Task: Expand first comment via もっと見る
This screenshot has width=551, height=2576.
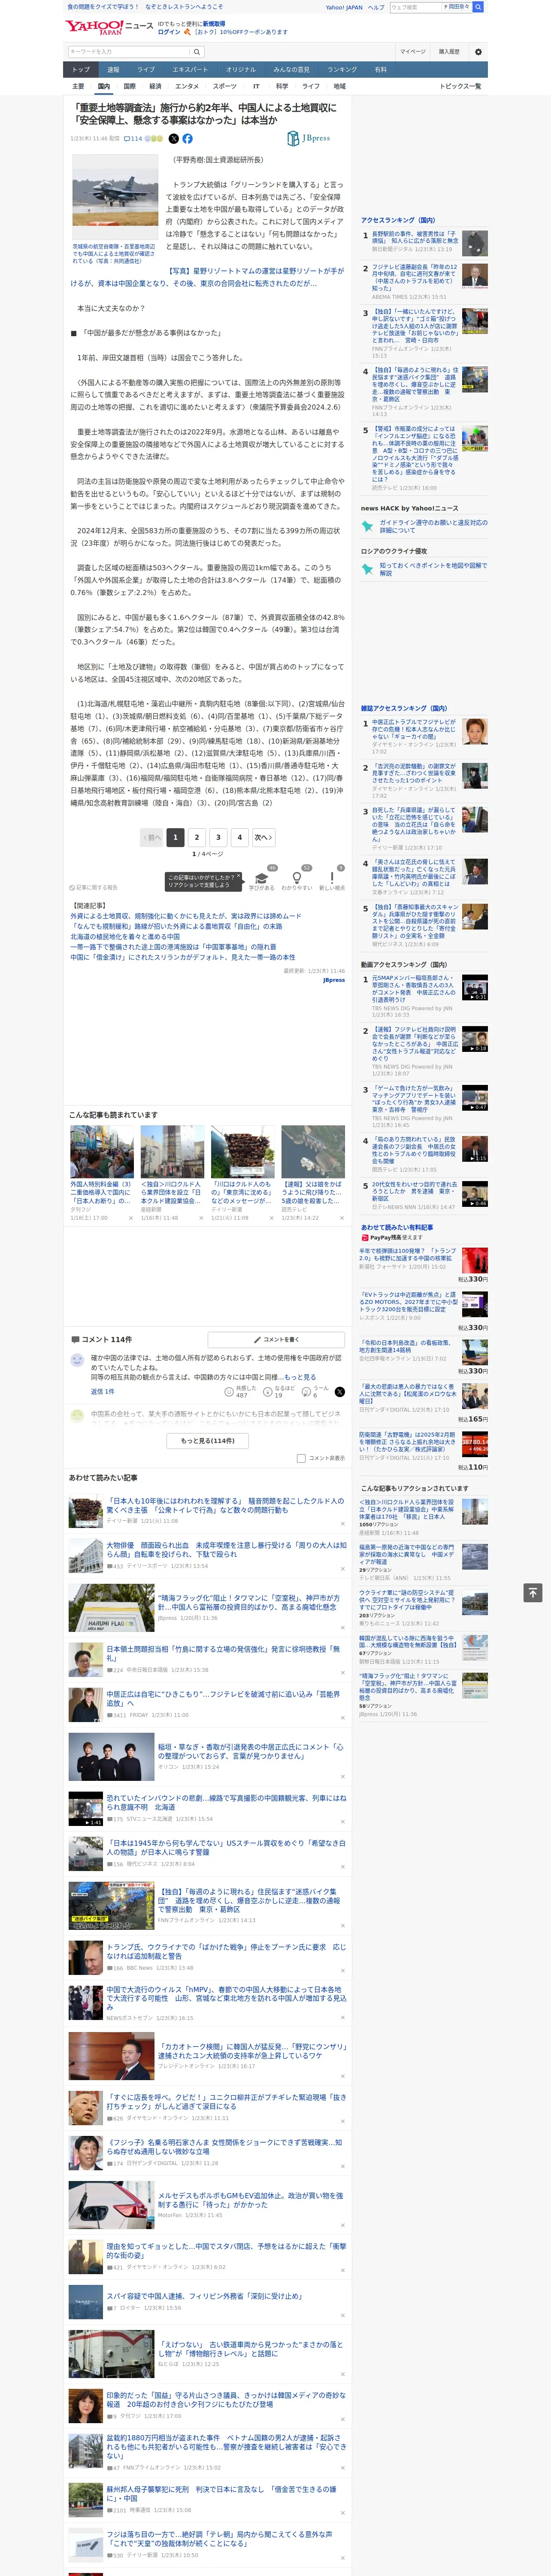Action: coord(299,1377)
